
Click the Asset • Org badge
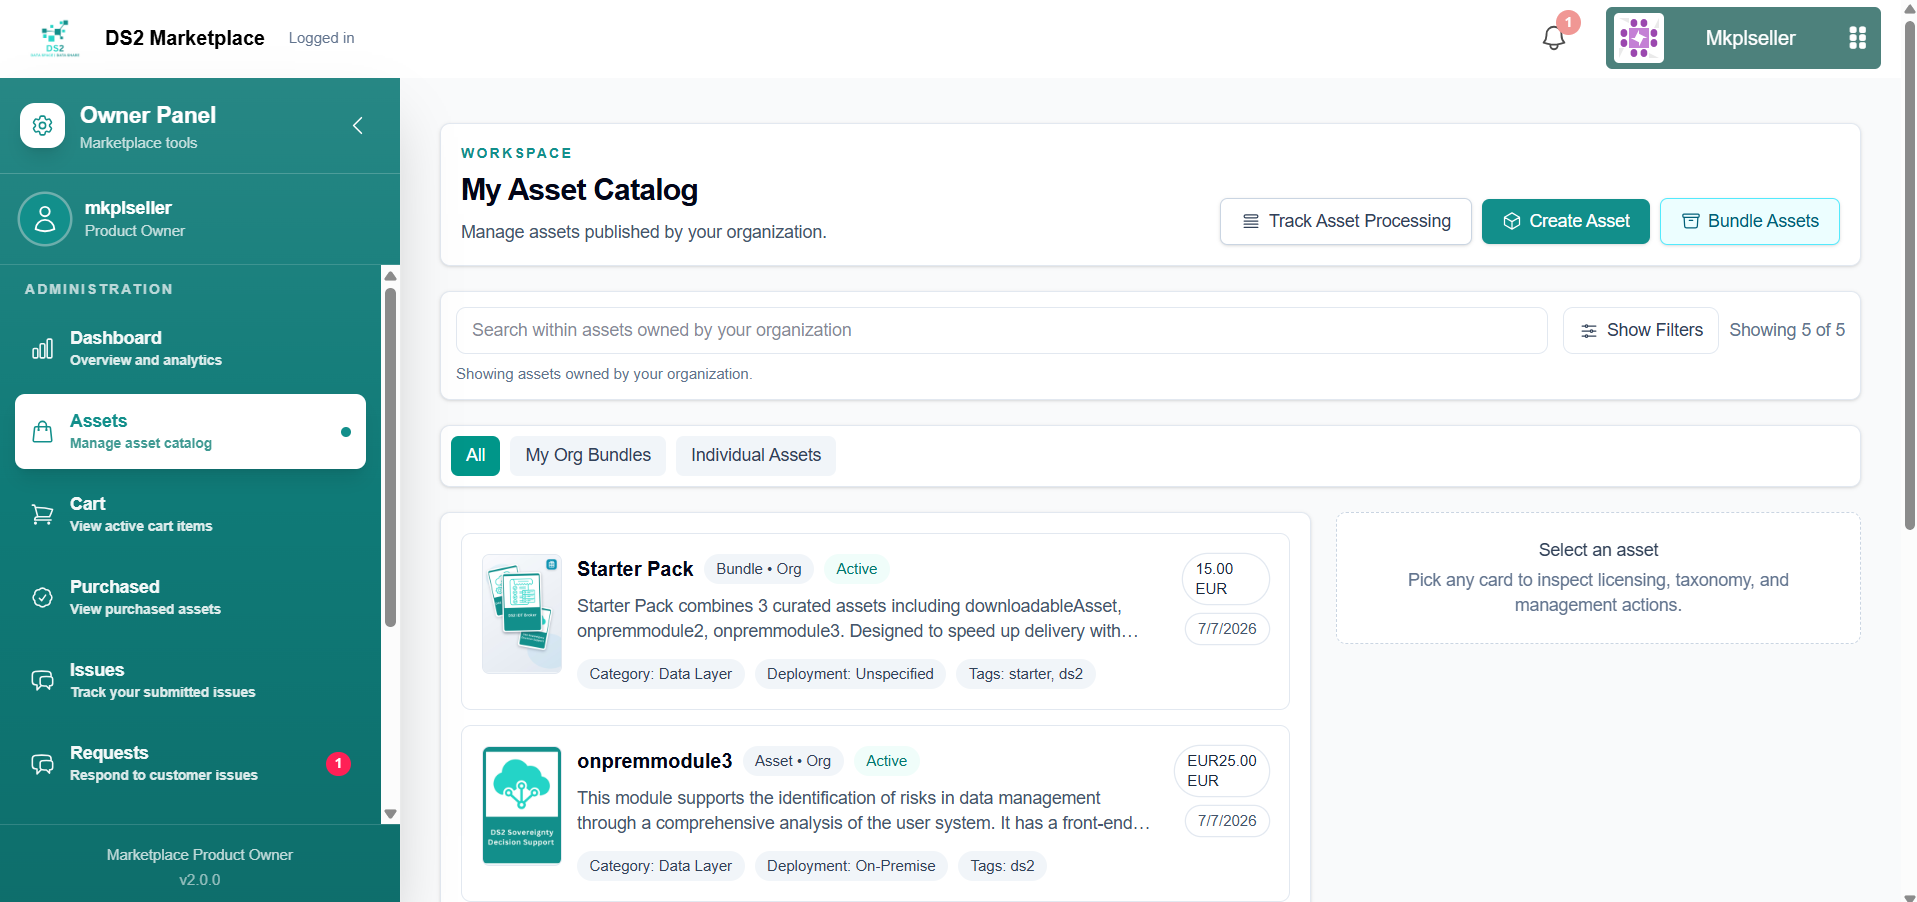point(793,761)
